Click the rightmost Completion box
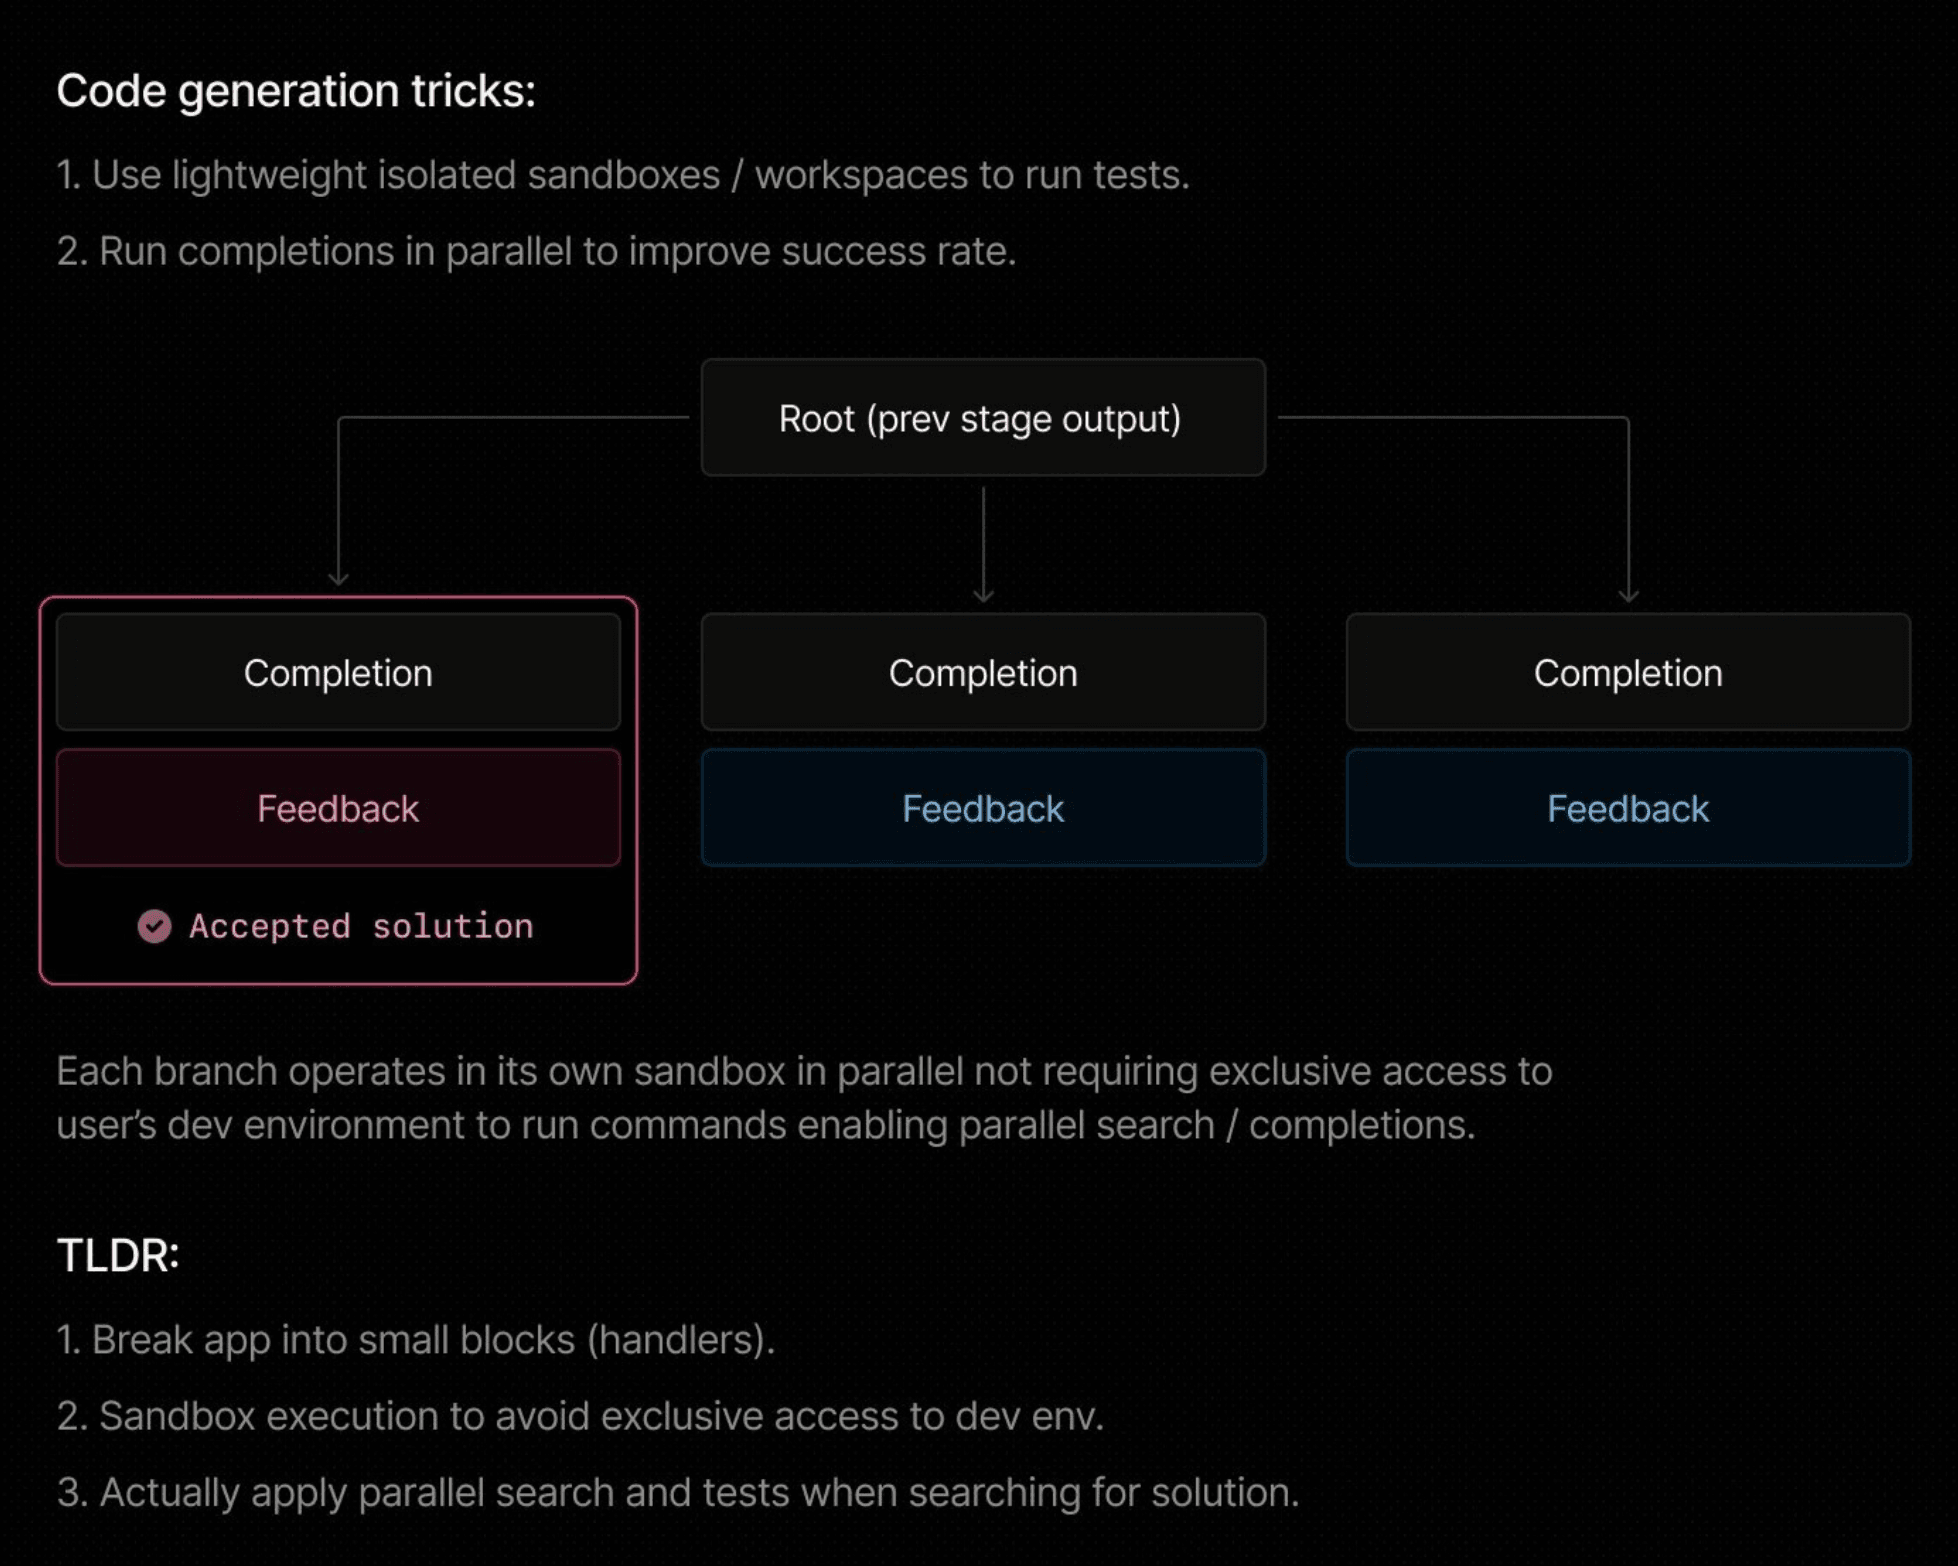Viewport: 1958px width, 1566px height. (x=1627, y=673)
